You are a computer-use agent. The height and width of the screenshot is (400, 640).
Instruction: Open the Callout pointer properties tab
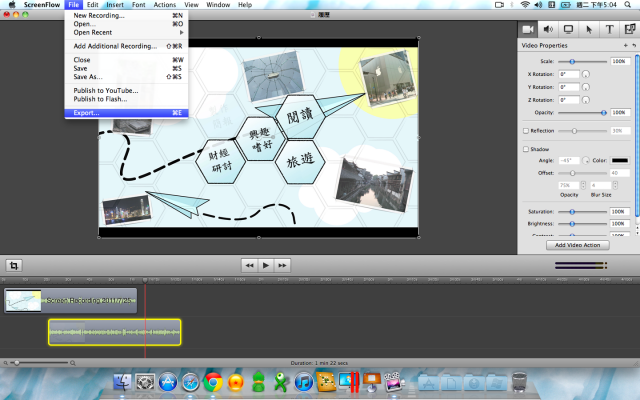point(589,29)
